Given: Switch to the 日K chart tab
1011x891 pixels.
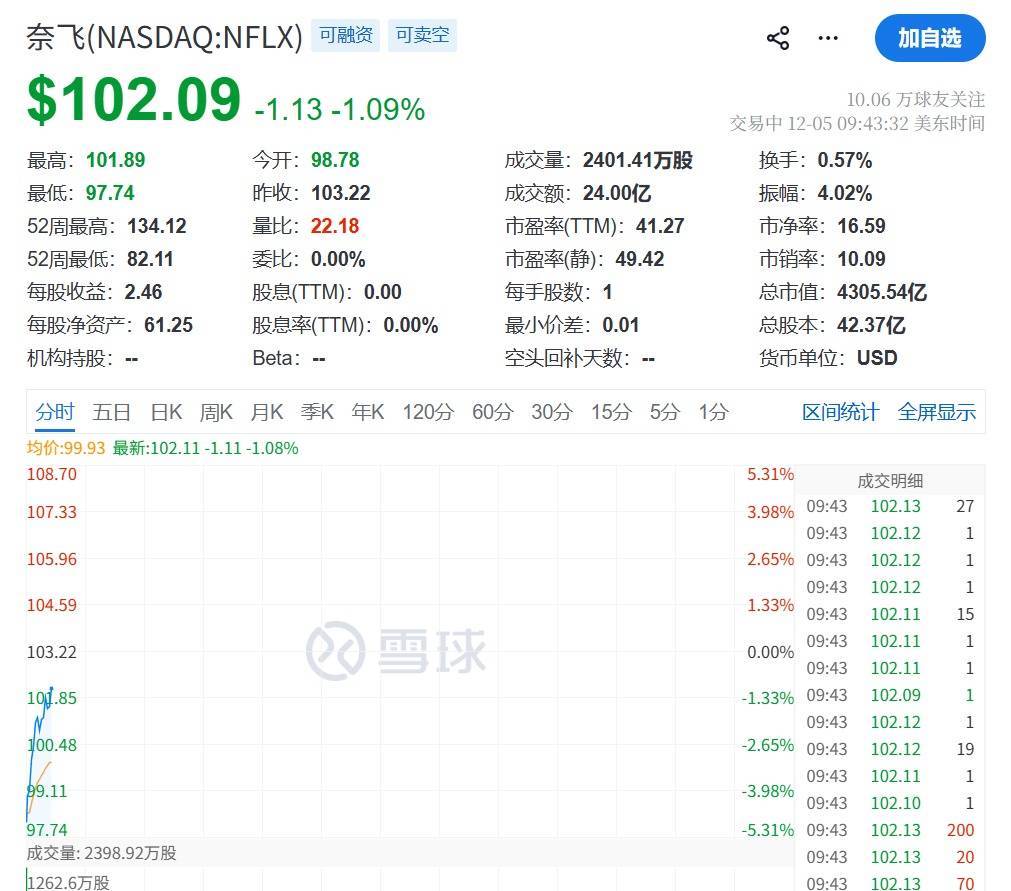Looking at the screenshot, I should click(166, 412).
